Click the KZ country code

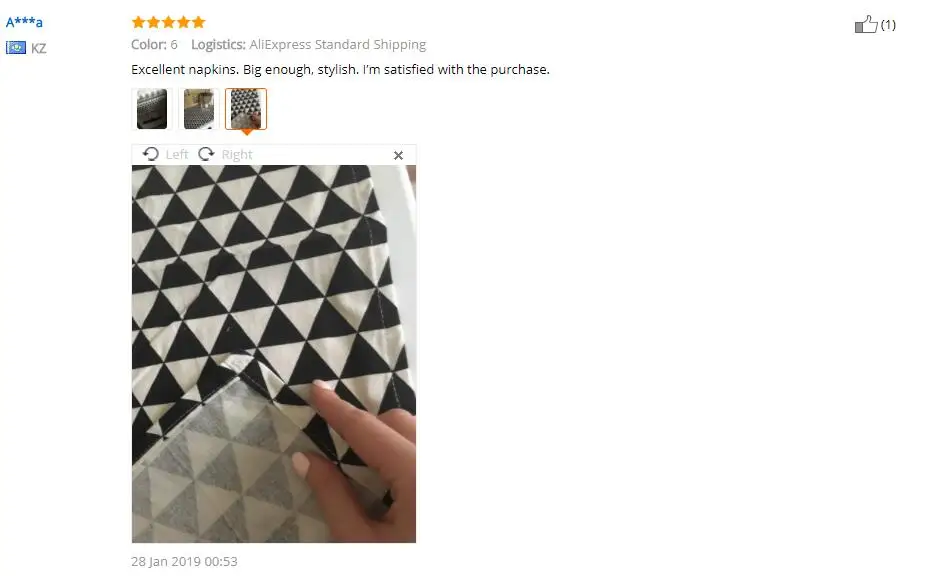pyautogui.click(x=39, y=48)
